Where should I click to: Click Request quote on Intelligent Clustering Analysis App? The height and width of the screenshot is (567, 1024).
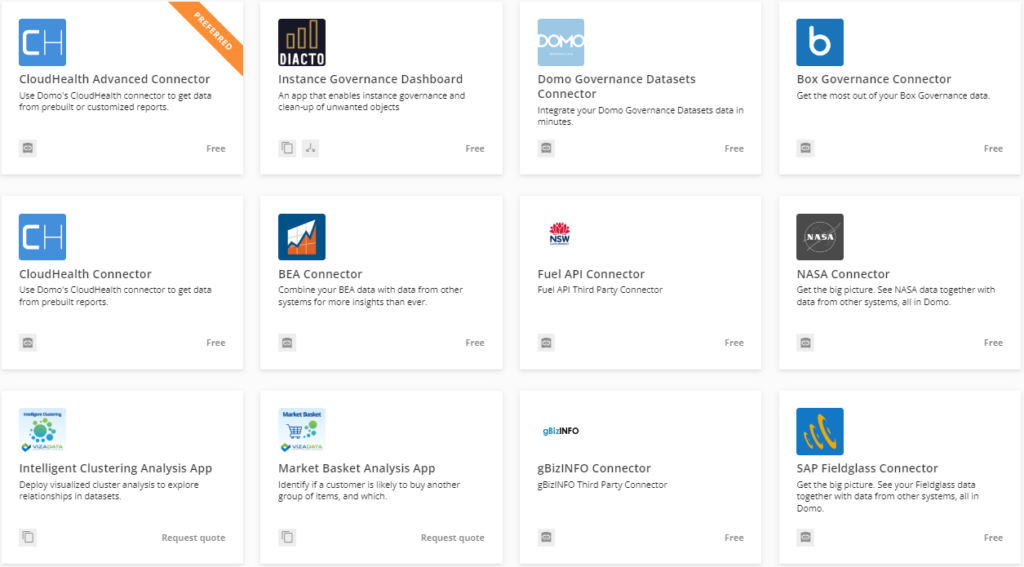tap(193, 538)
